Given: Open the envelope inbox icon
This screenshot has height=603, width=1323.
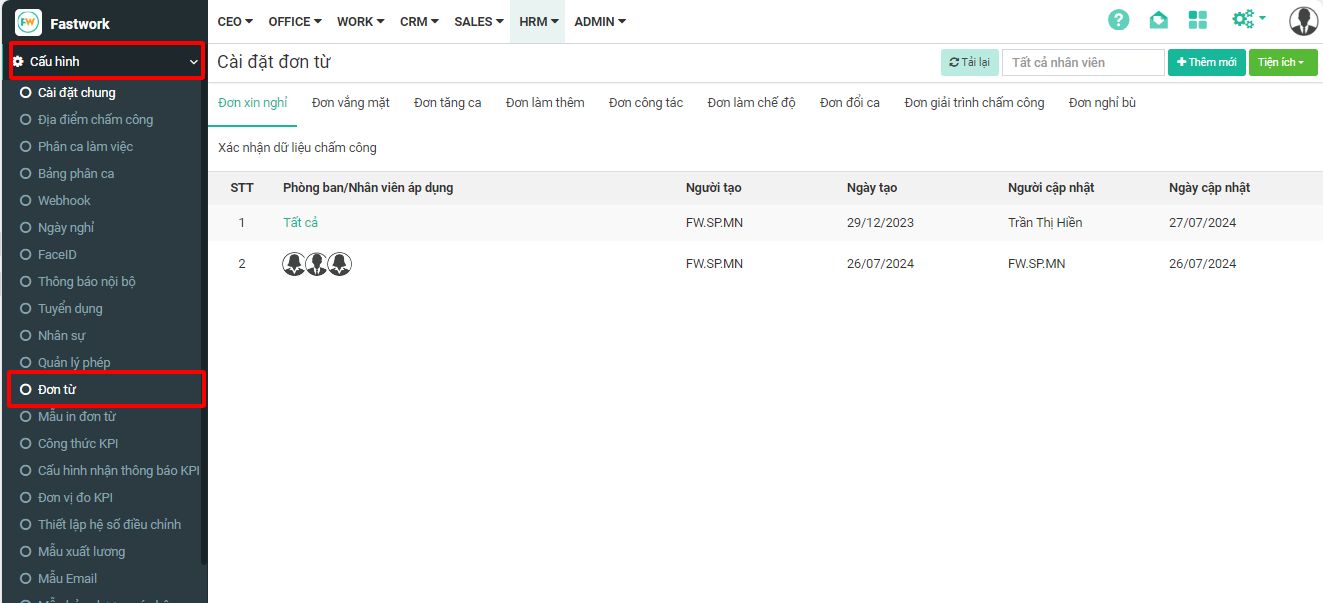Looking at the screenshot, I should pos(1158,20).
